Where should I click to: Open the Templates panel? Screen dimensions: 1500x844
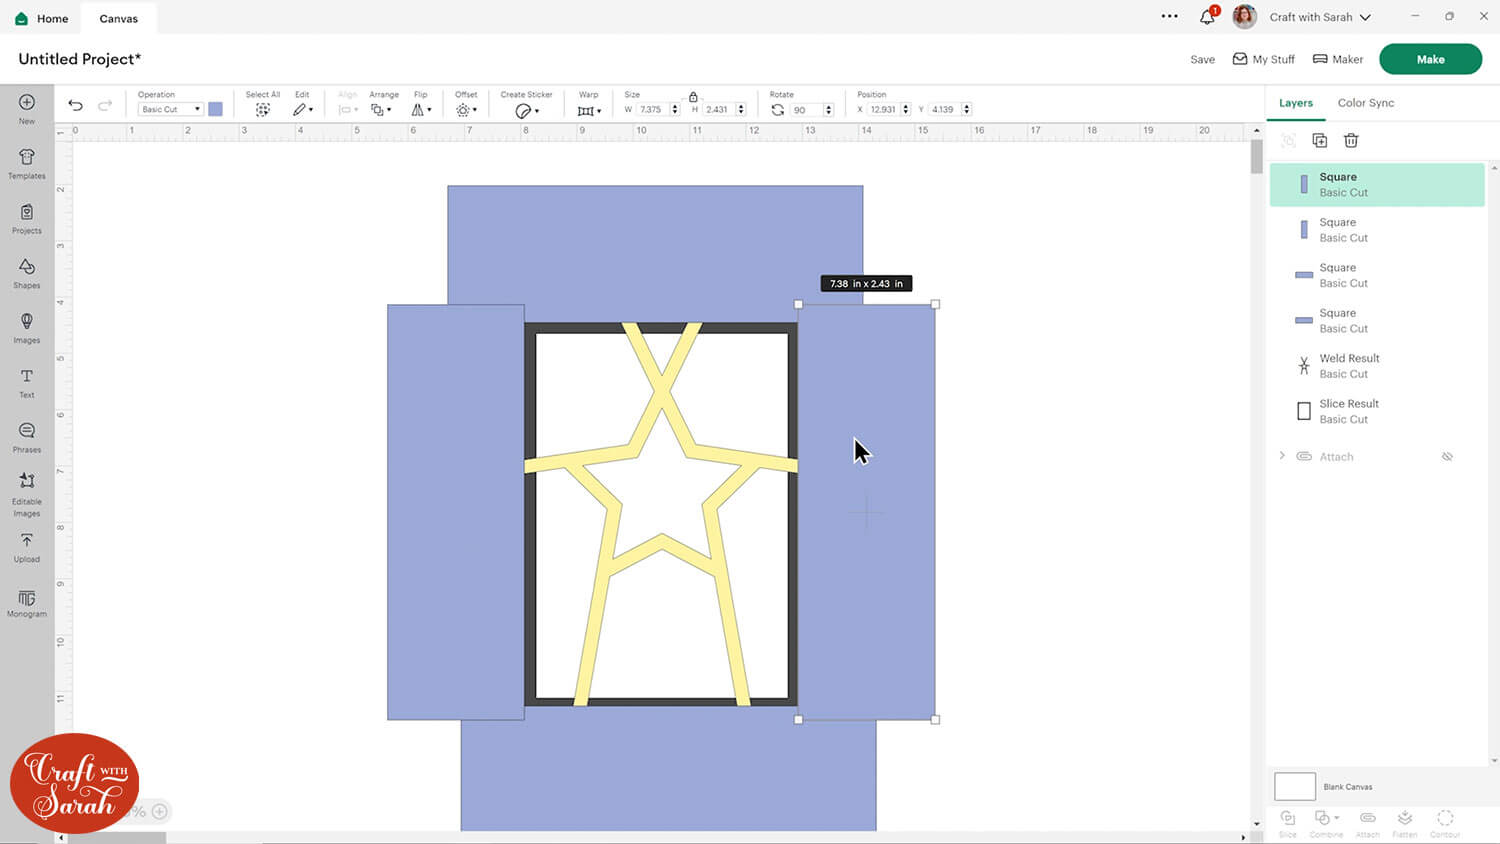[27, 162]
